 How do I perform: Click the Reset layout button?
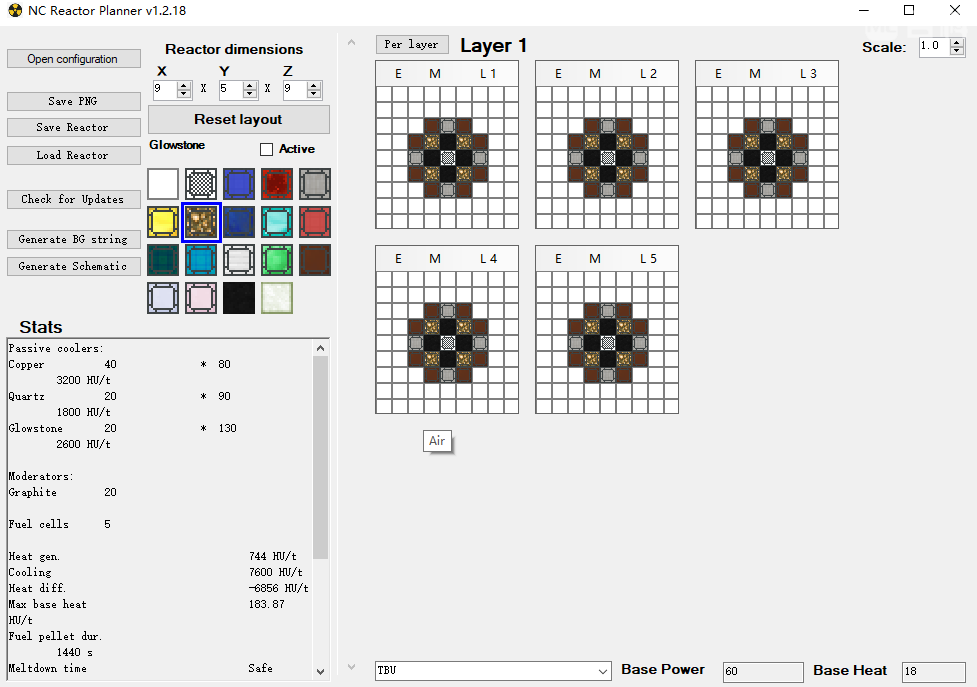(238, 119)
